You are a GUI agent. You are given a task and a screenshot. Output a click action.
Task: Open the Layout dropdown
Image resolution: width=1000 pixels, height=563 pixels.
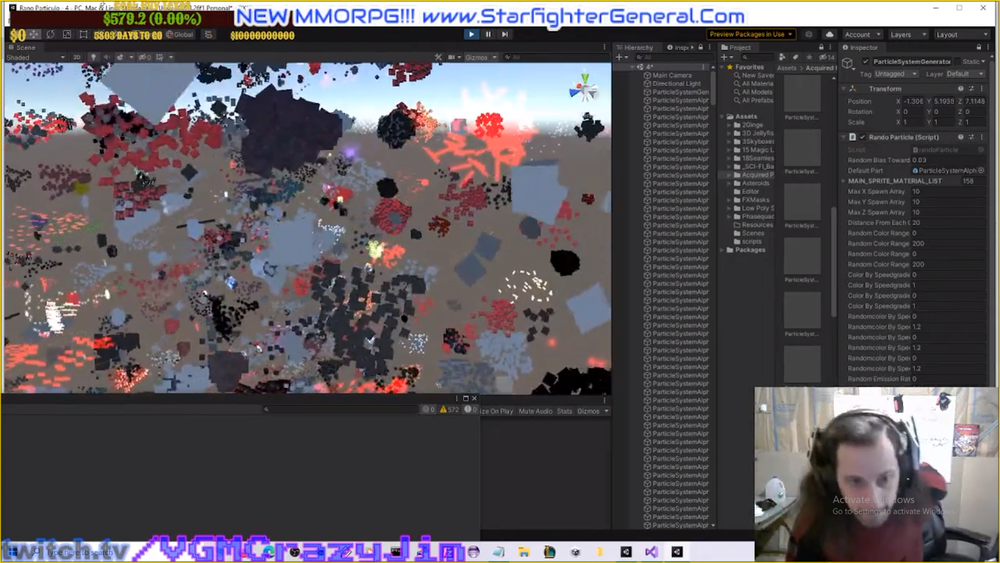point(961,34)
